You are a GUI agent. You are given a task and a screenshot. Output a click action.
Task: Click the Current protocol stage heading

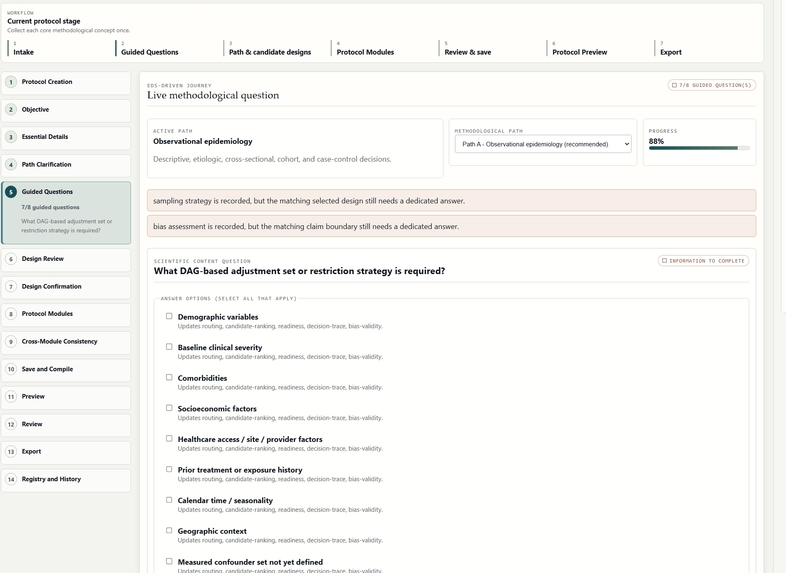click(x=44, y=21)
